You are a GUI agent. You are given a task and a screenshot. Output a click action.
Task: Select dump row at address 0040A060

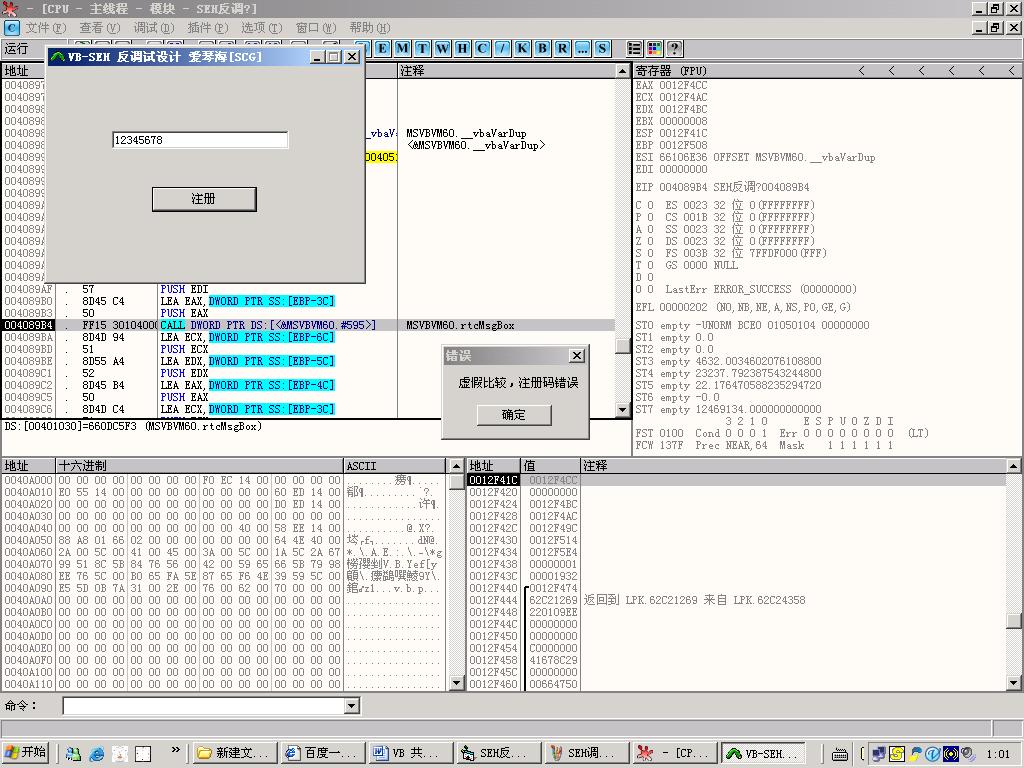pyautogui.click(x=223, y=552)
